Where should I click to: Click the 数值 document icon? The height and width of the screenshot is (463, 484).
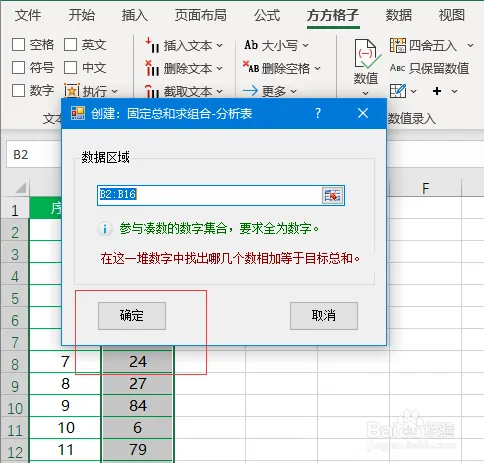pos(367,54)
